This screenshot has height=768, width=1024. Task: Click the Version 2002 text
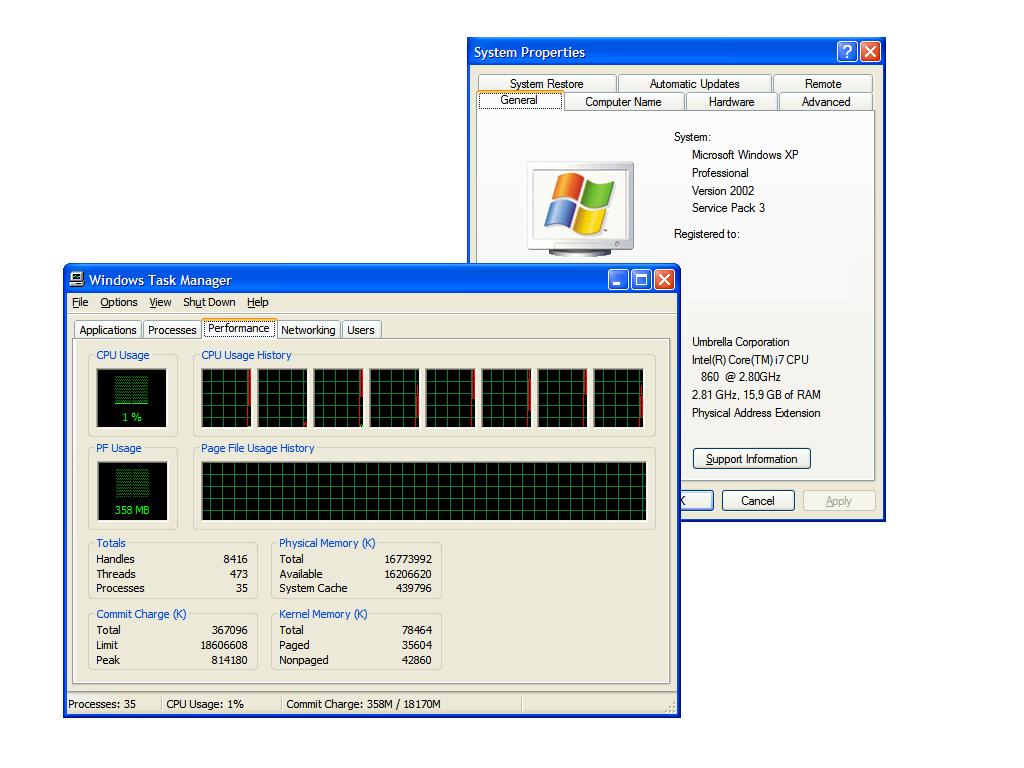723,191
